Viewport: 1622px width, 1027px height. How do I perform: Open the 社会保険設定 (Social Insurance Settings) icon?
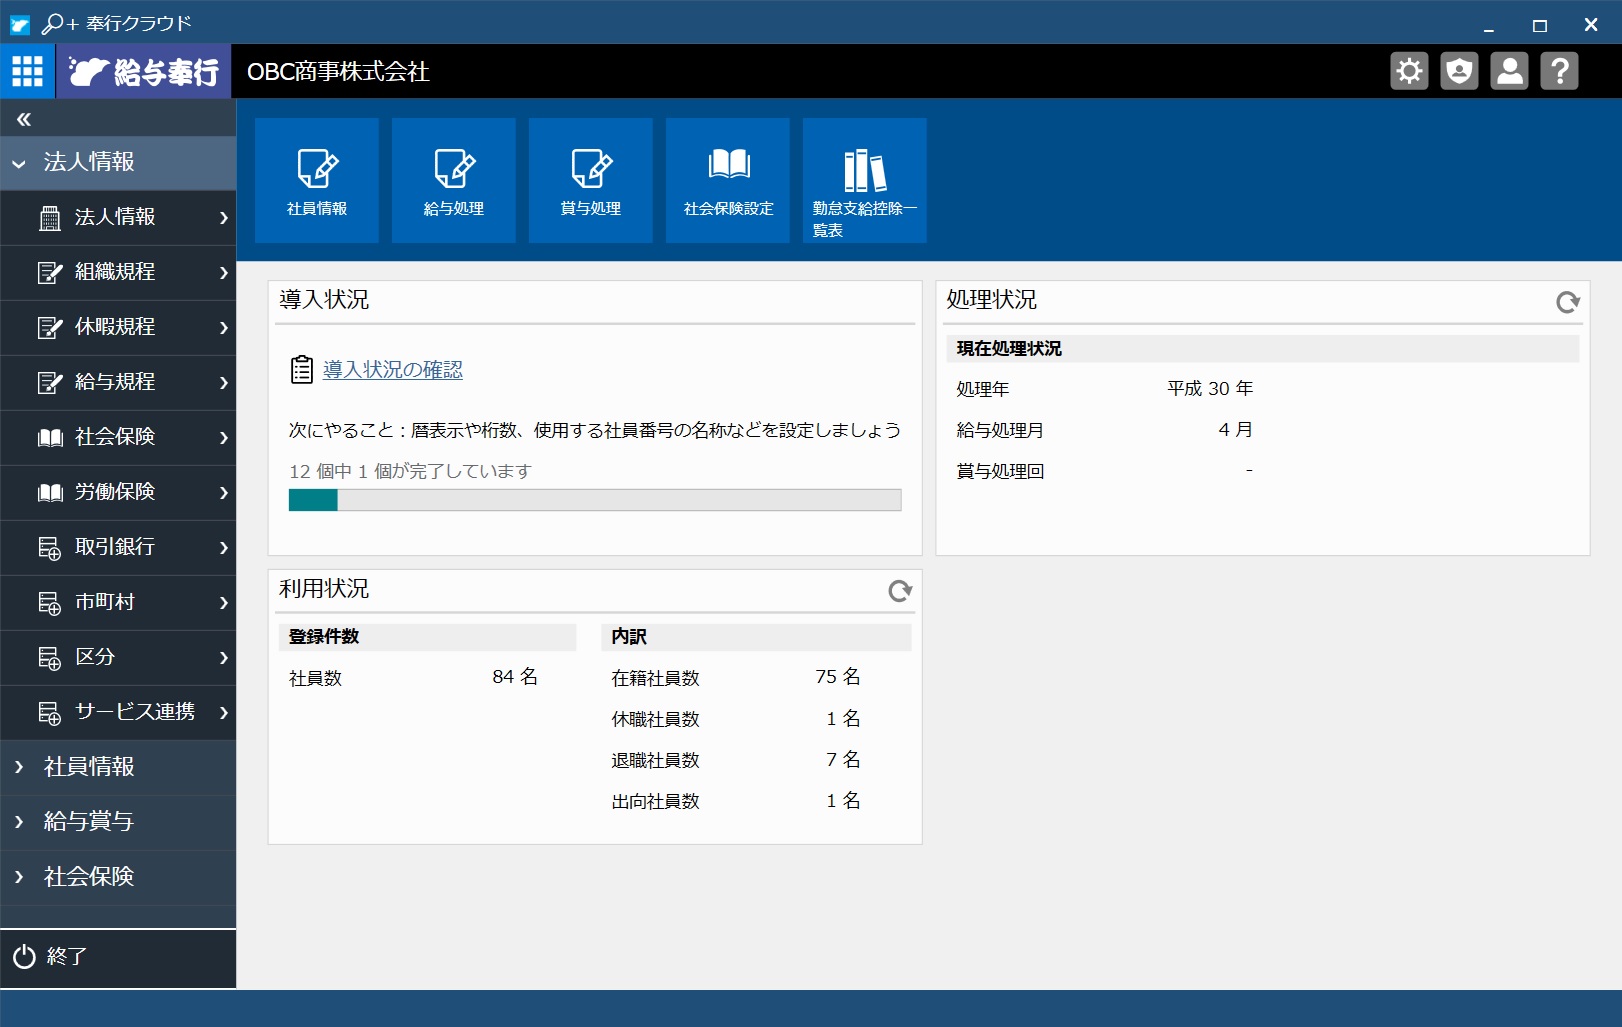click(x=727, y=170)
